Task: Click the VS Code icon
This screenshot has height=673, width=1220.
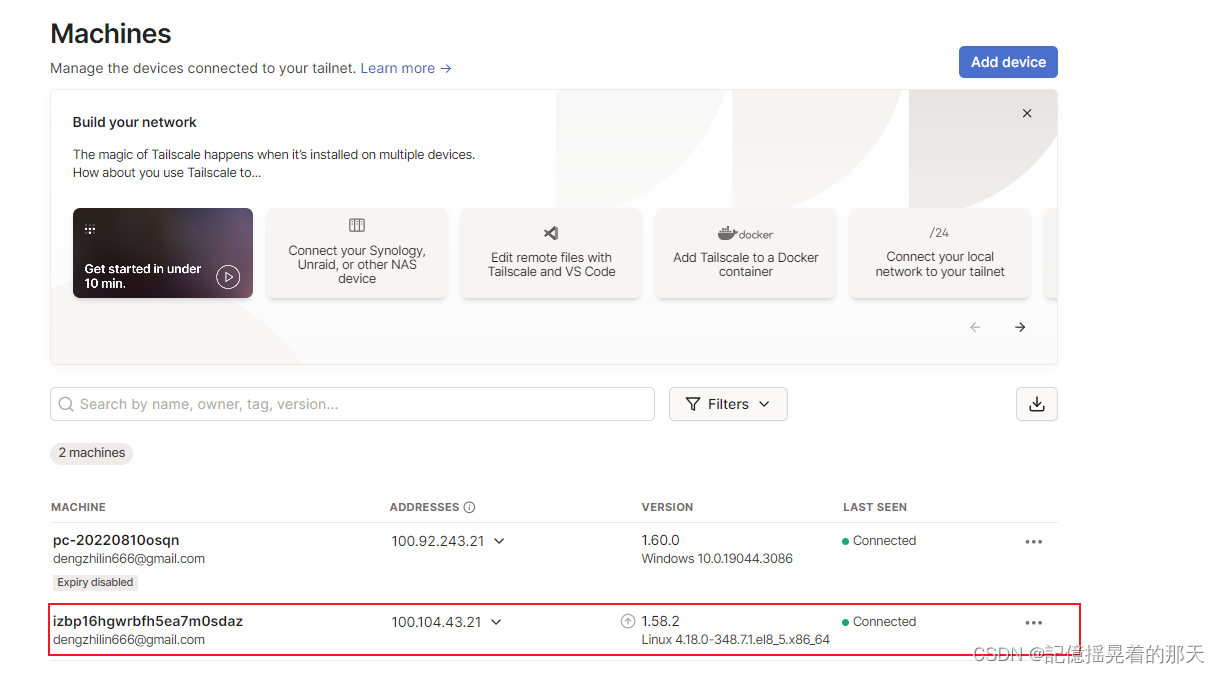Action: (551, 233)
